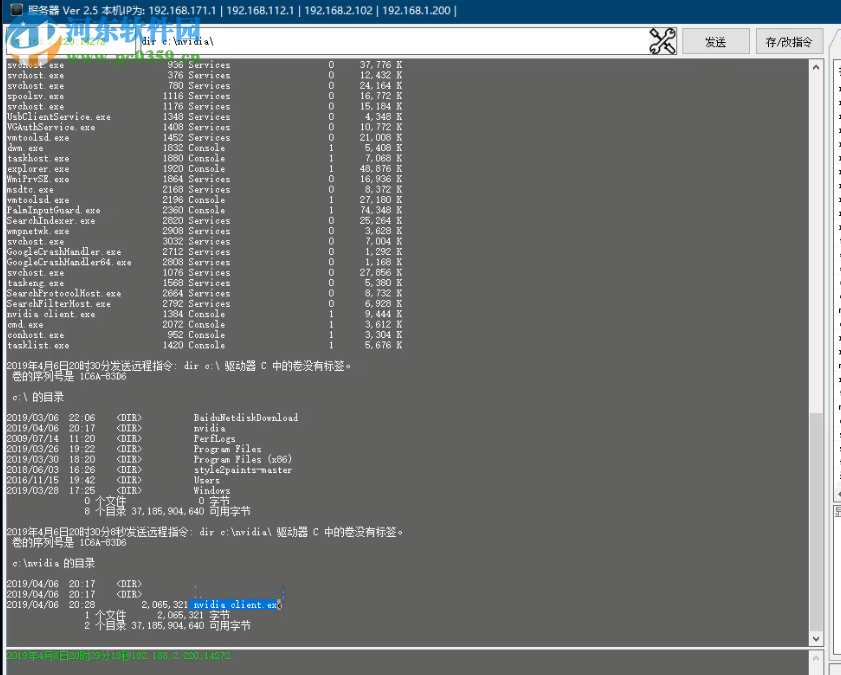Image resolution: width=841 pixels, height=675 pixels.
Task: Click the BaiduNetdiskDownload directory entry
Action: pos(246,418)
